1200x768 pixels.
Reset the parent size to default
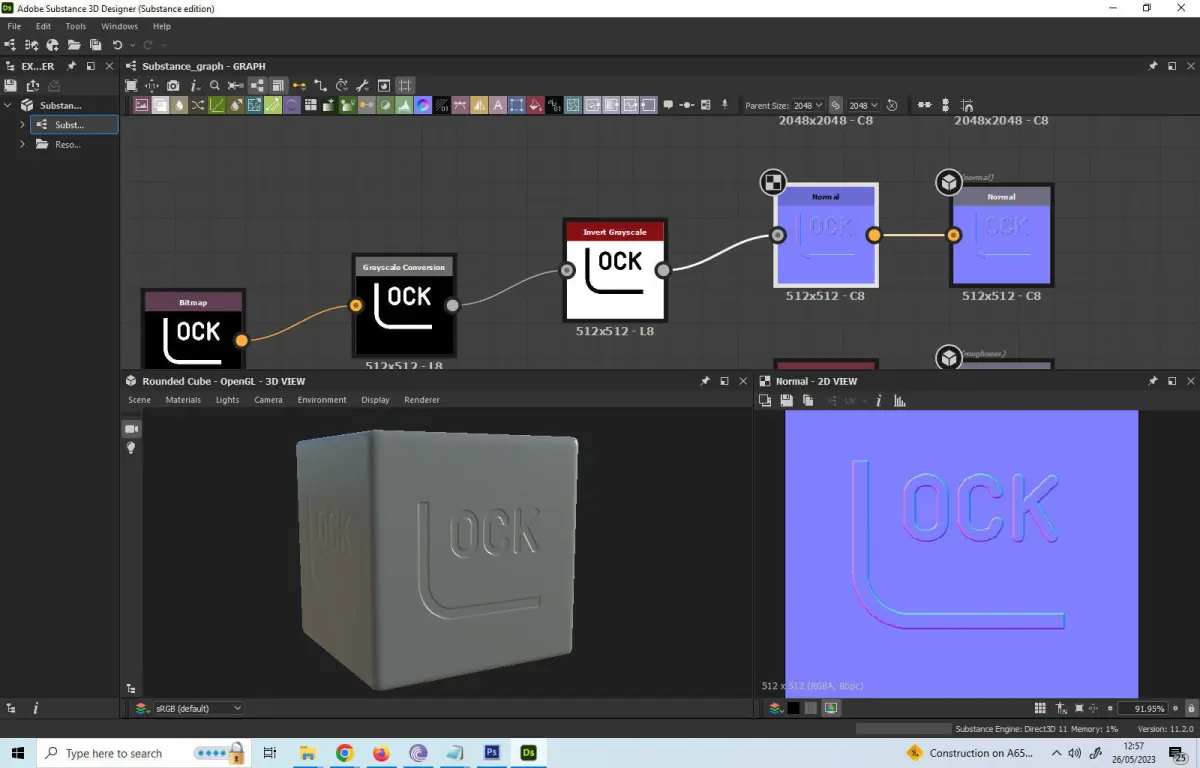coord(892,105)
